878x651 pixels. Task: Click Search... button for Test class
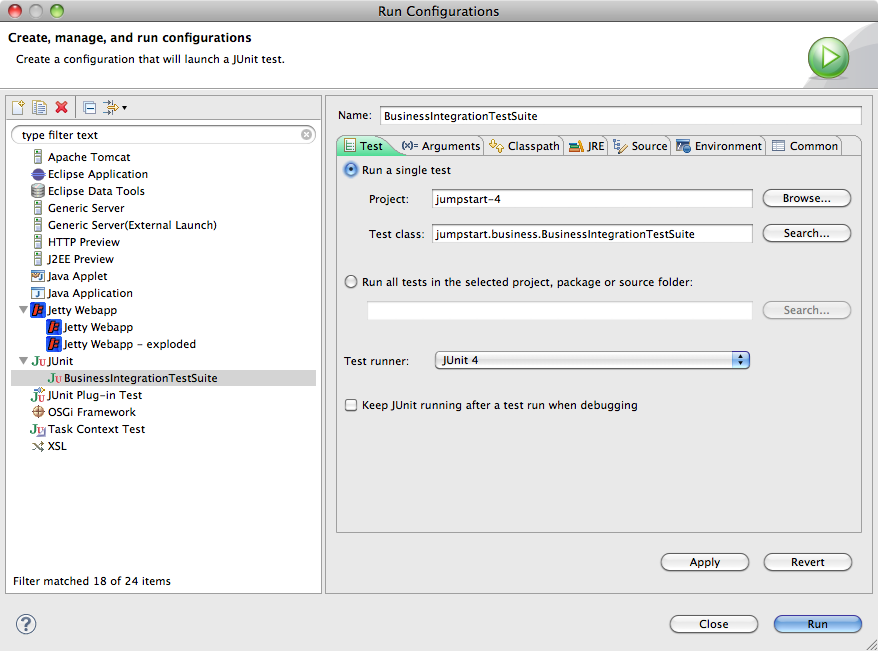pos(806,233)
